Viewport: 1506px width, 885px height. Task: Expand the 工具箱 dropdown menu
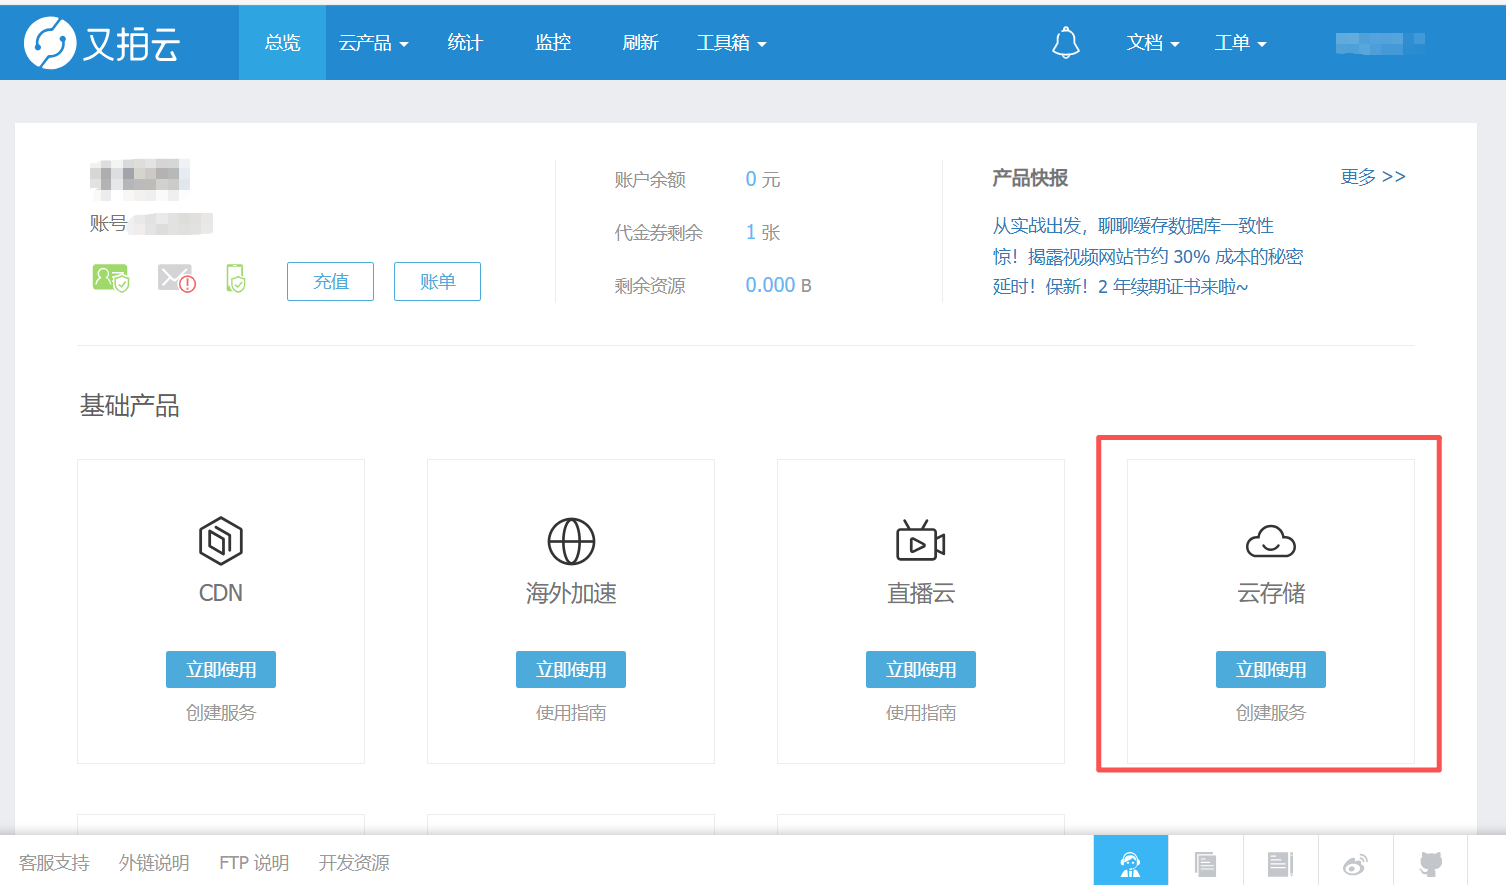[x=731, y=43]
